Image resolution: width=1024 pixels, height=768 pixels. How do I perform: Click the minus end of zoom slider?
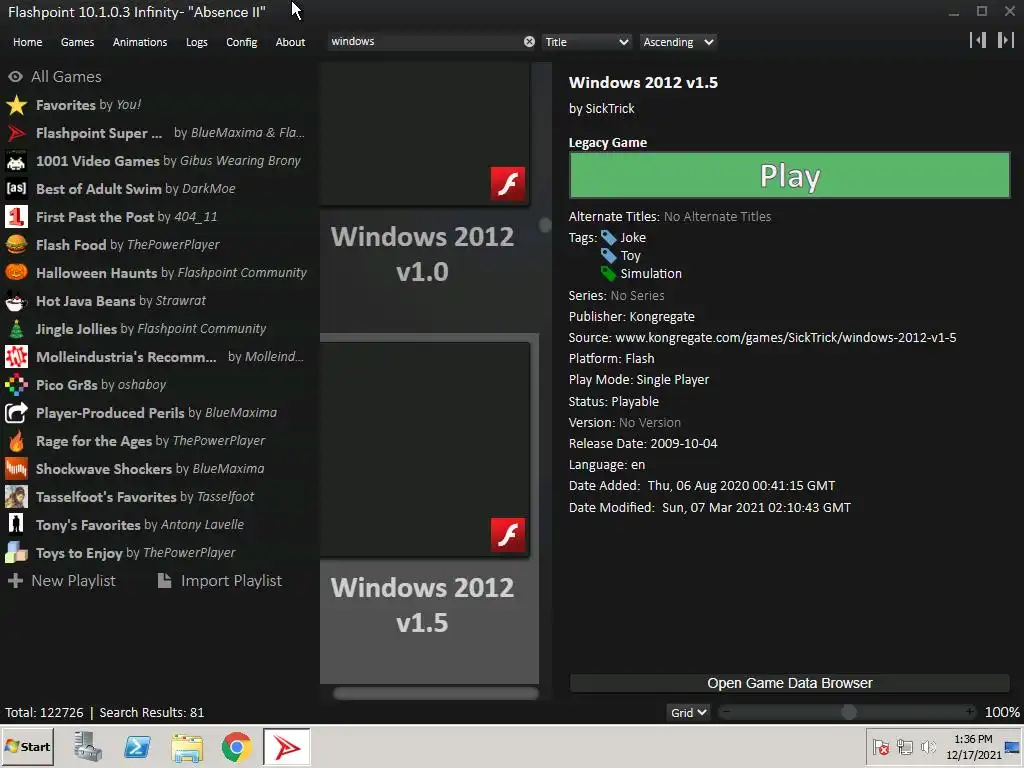(727, 712)
